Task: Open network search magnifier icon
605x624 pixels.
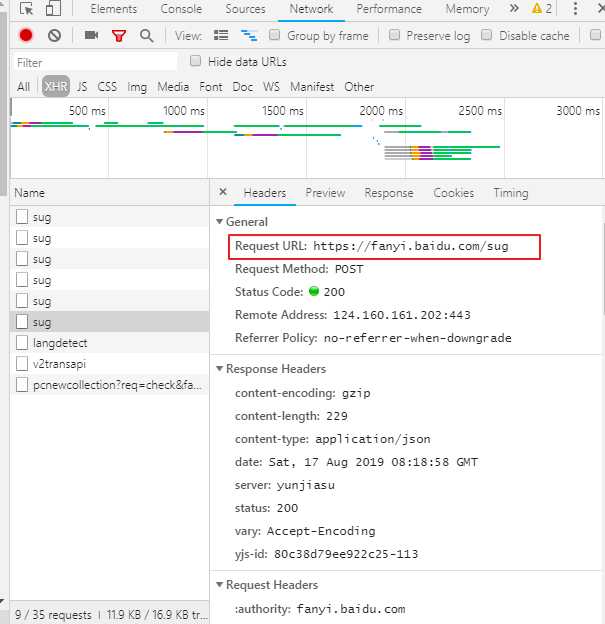Action: [x=146, y=36]
